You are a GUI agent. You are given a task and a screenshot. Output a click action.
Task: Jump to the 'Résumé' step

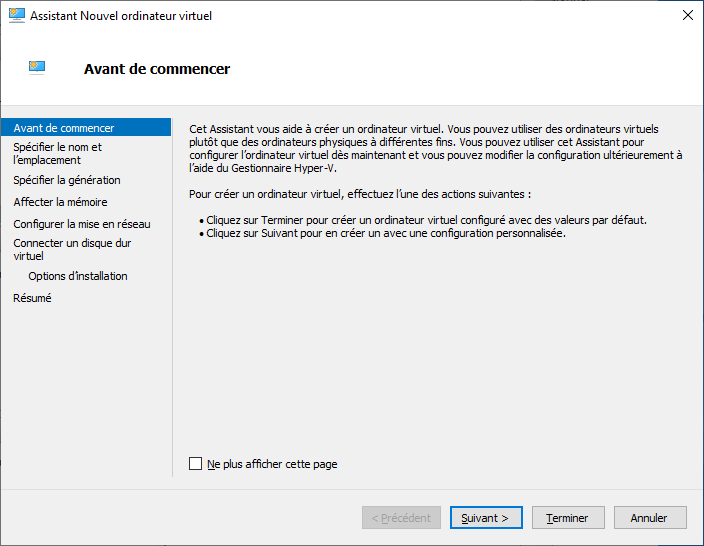click(x=32, y=298)
